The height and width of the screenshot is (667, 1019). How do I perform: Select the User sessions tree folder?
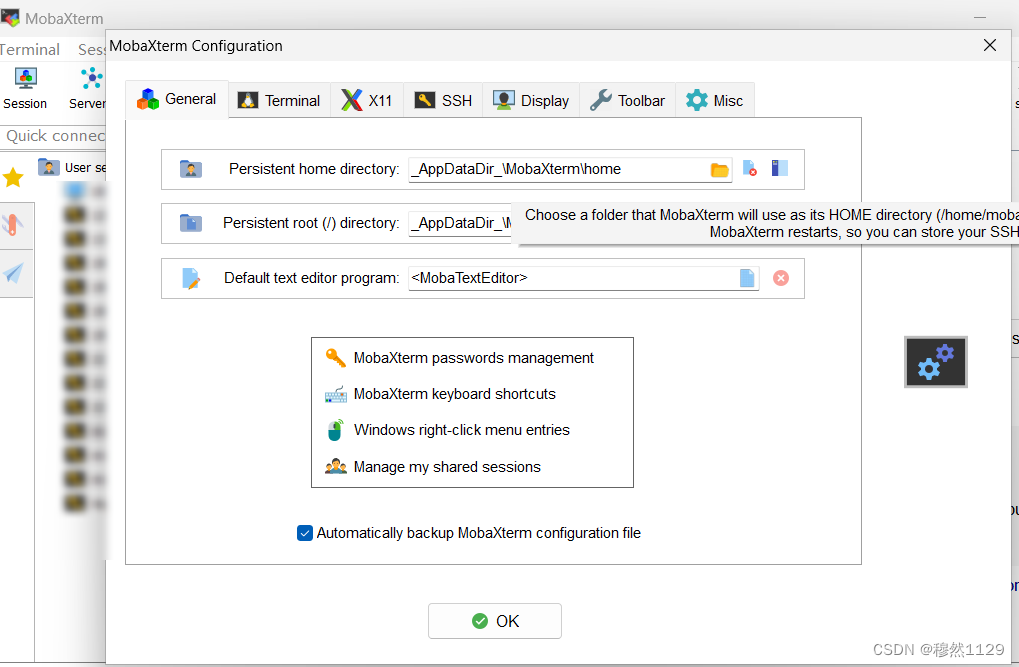click(x=72, y=168)
